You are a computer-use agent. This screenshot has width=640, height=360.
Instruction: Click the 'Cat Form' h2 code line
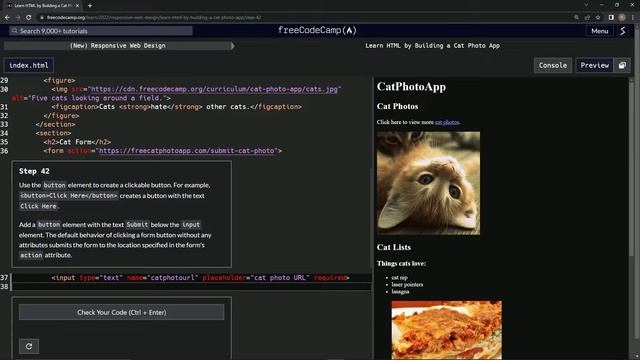pyautogui.click(x=77, y=142)
